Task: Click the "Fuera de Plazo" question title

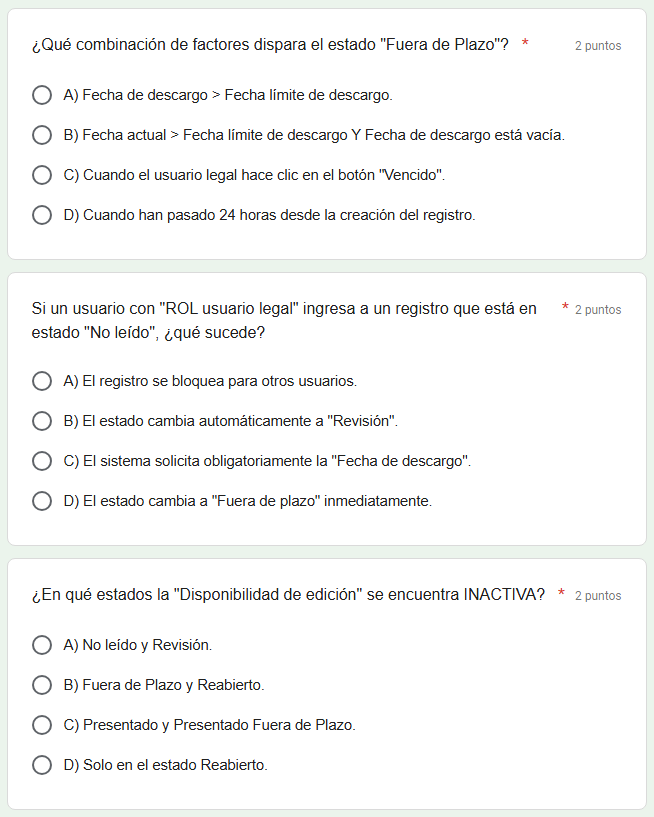Action: [270, 45]
